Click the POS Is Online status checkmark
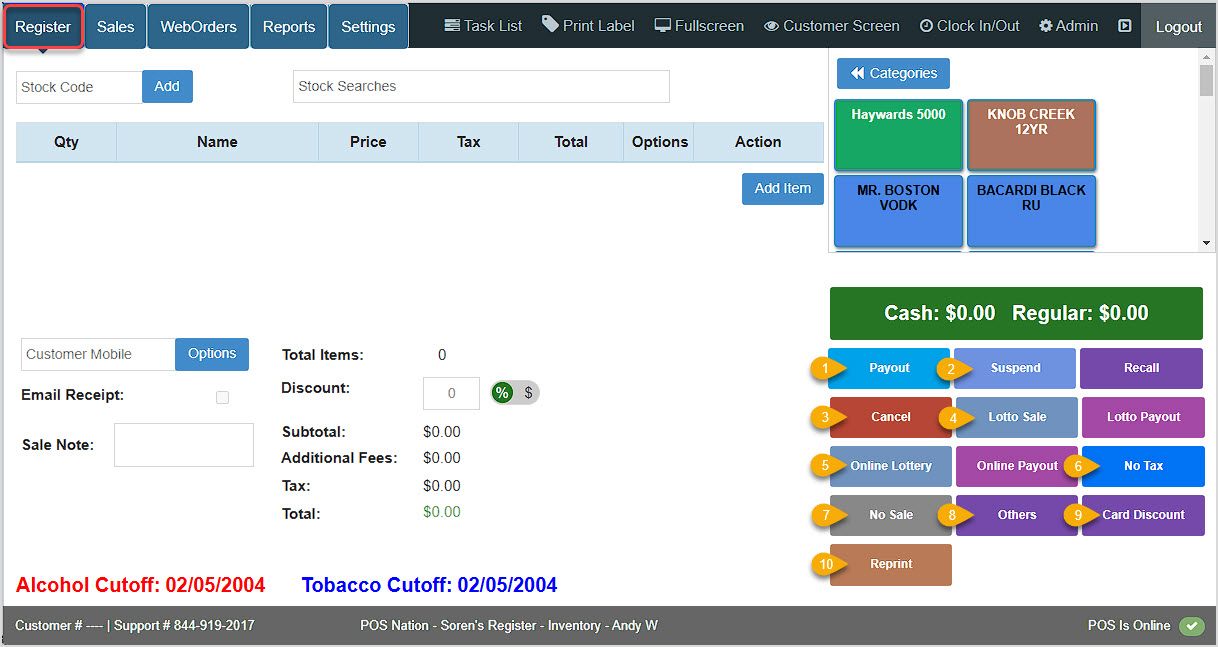Image resolution: width=1218 pixels, height=647 pixels. (1192, 625)
